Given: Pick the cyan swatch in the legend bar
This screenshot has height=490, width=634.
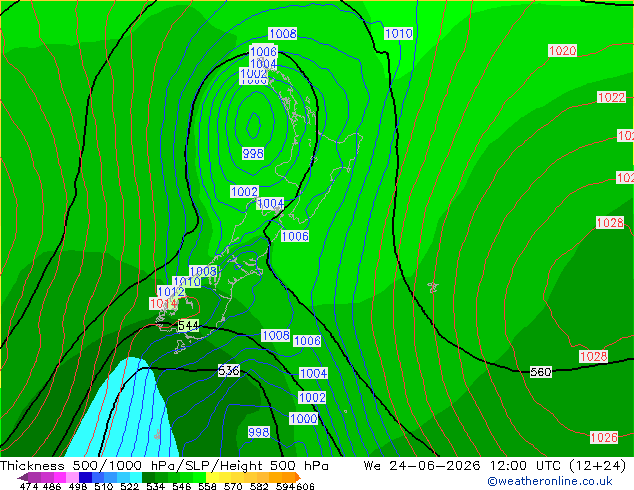Looking at the screenshot, I should pyautogui.click(x=136, y=477).
